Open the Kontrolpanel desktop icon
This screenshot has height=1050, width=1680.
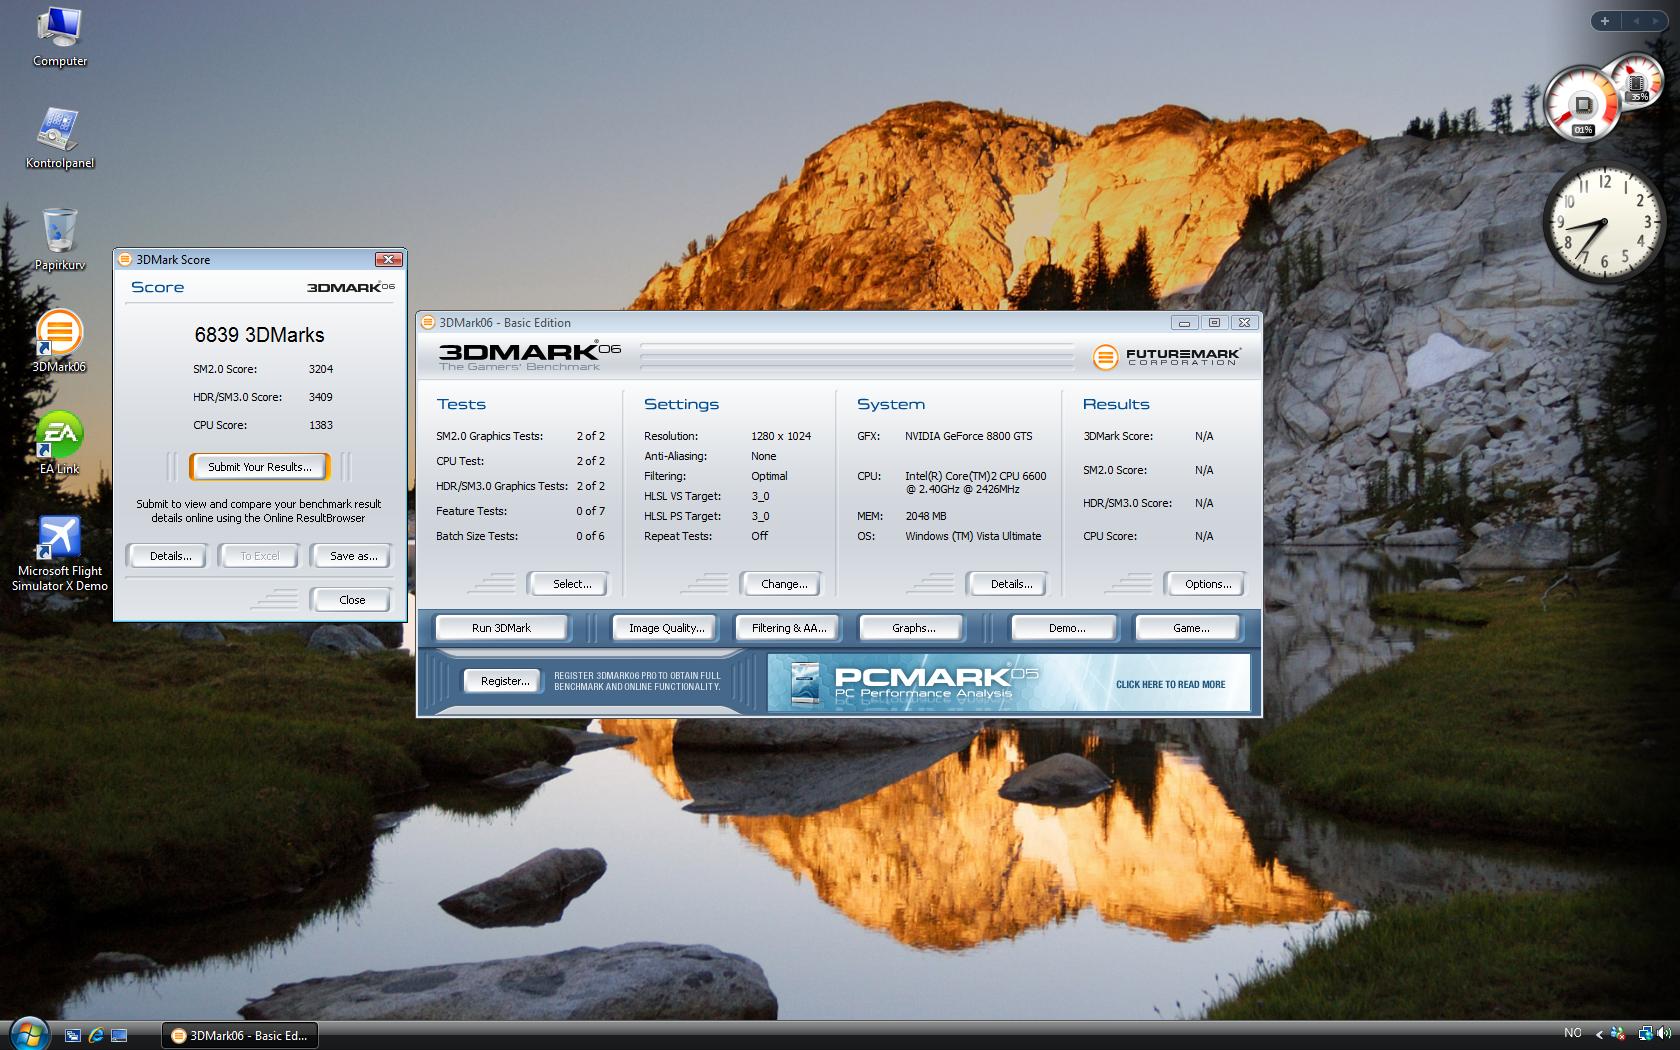(60, 138)
